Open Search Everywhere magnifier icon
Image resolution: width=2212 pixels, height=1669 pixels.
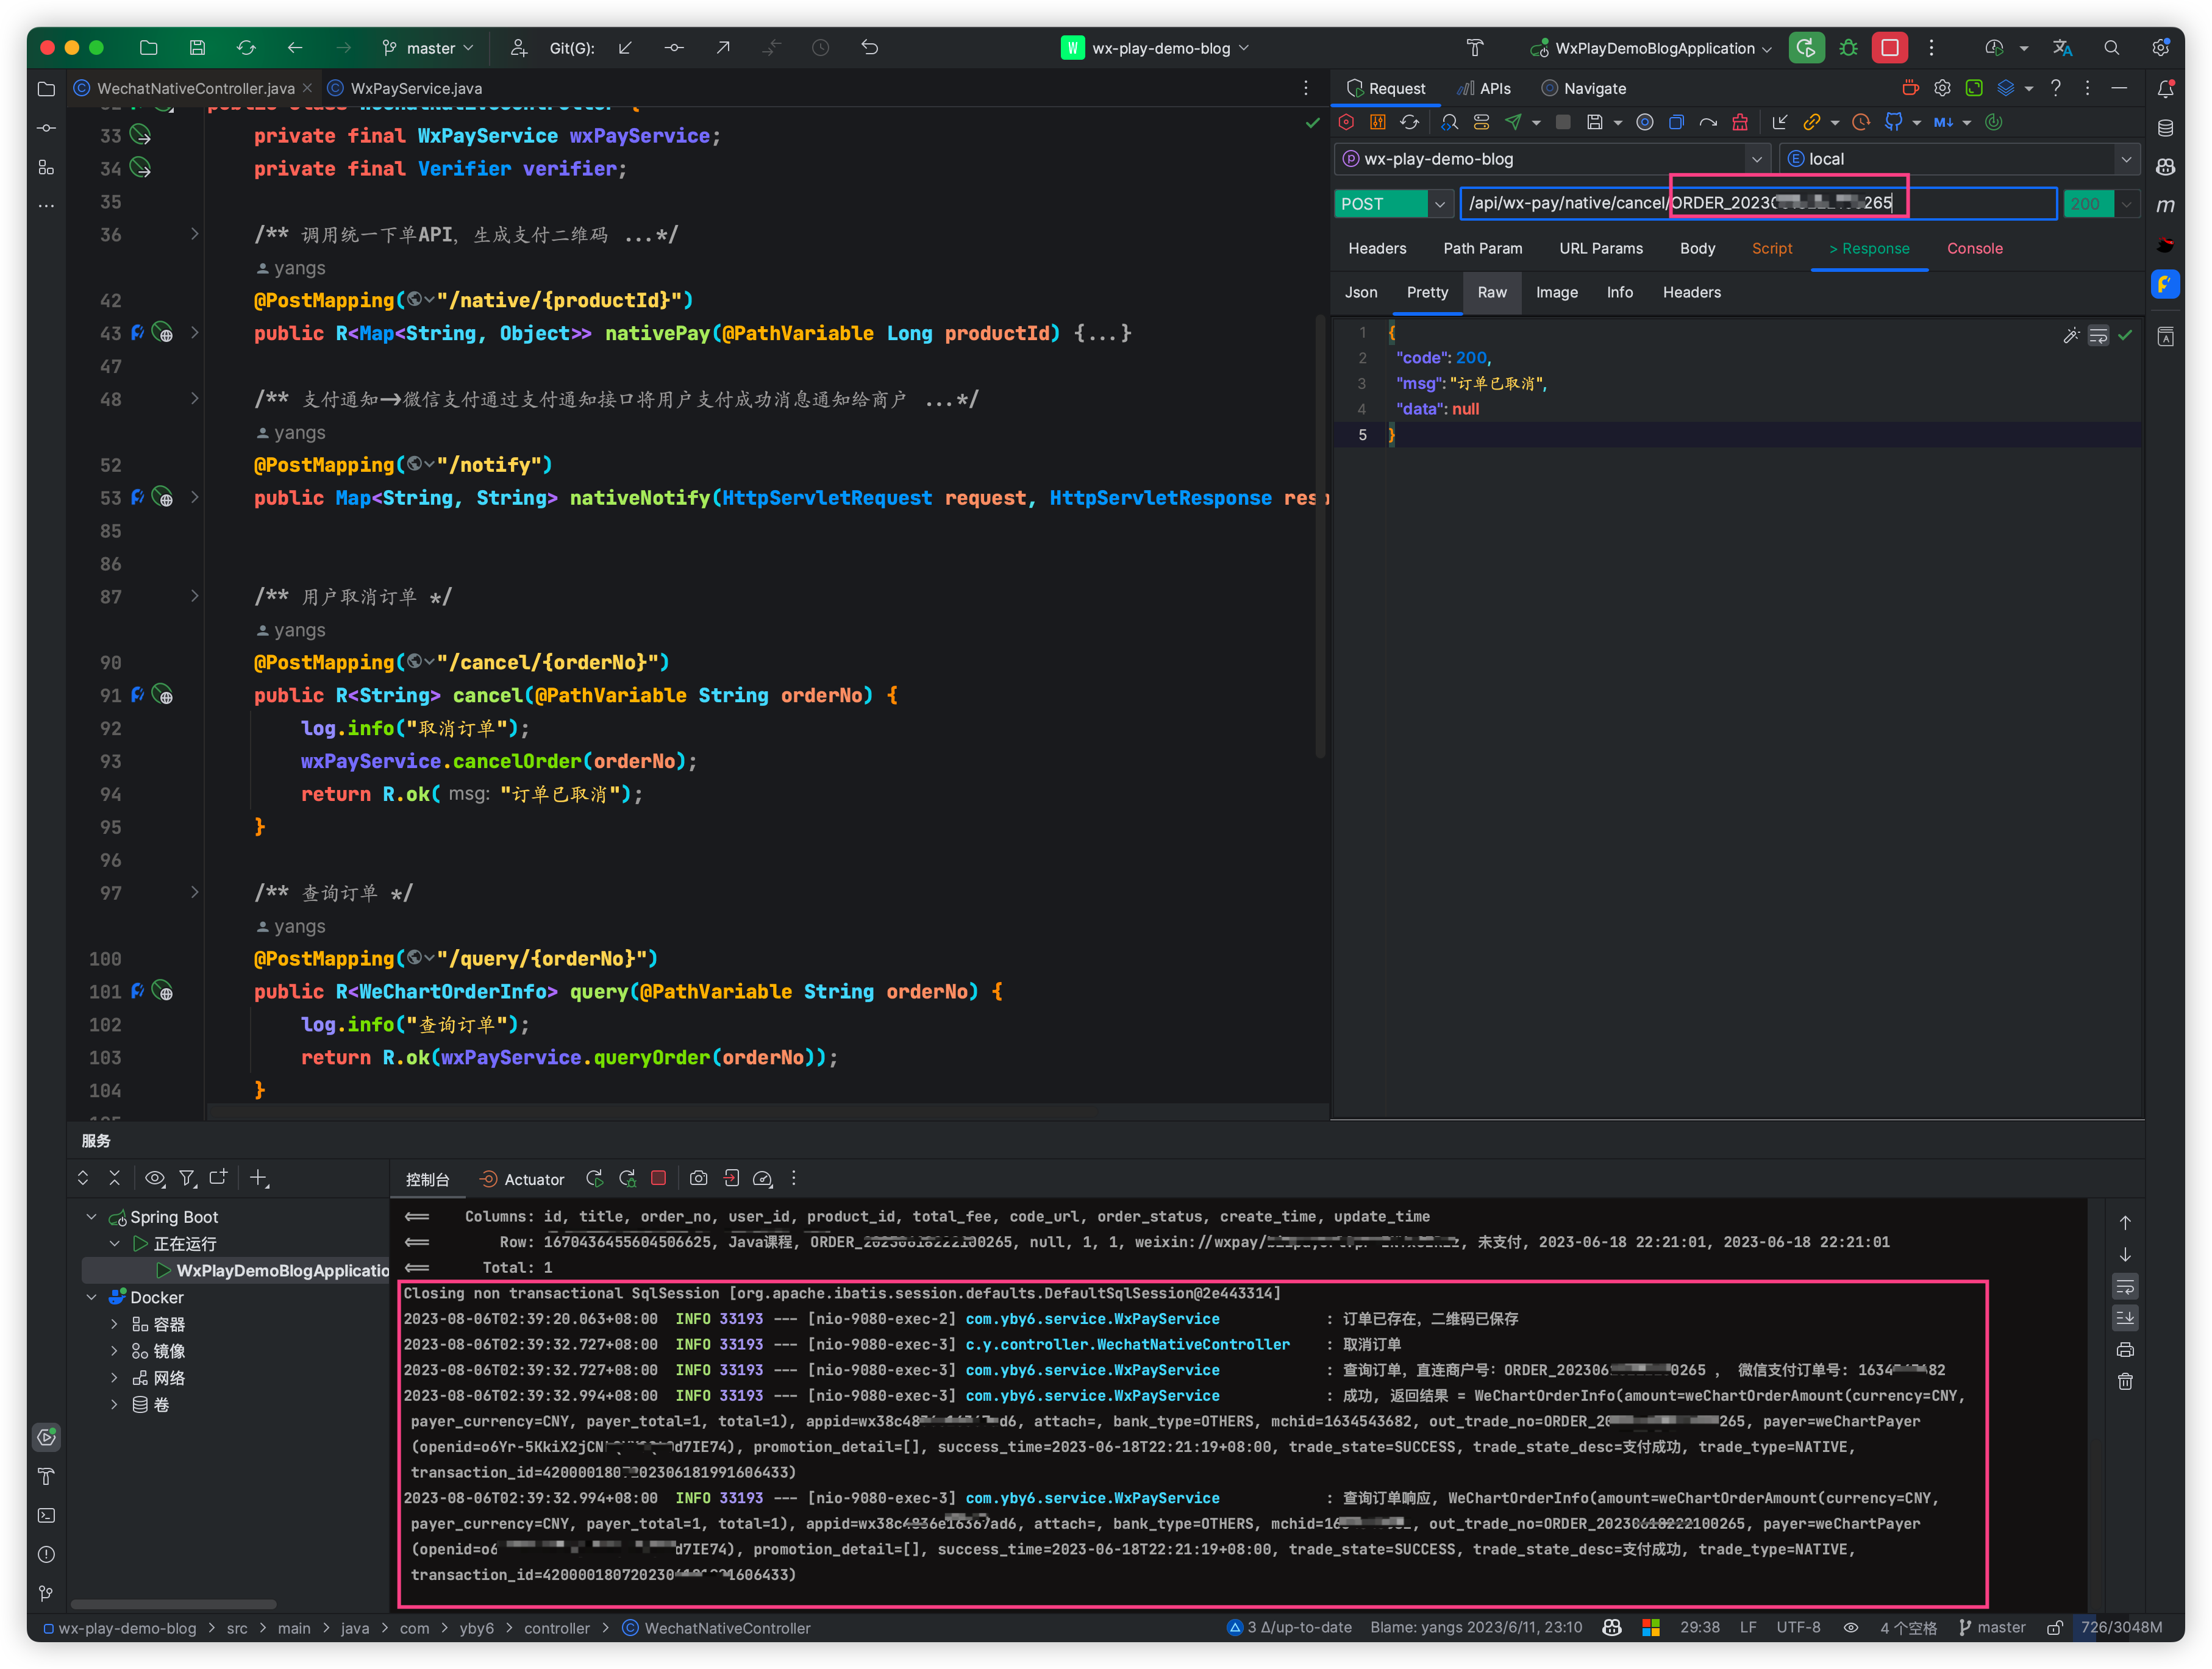coord(2111,48)
